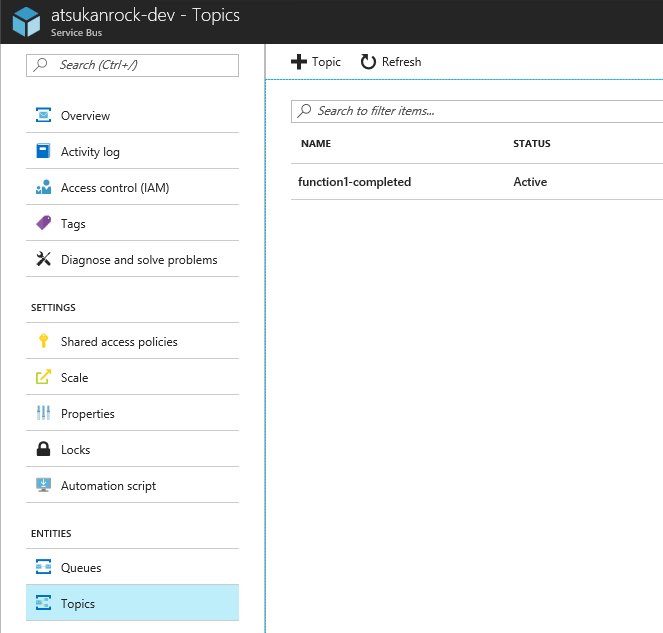Open Shared access policies
Image resolution: width=663 pixels, height=633 pixels.
132,341
